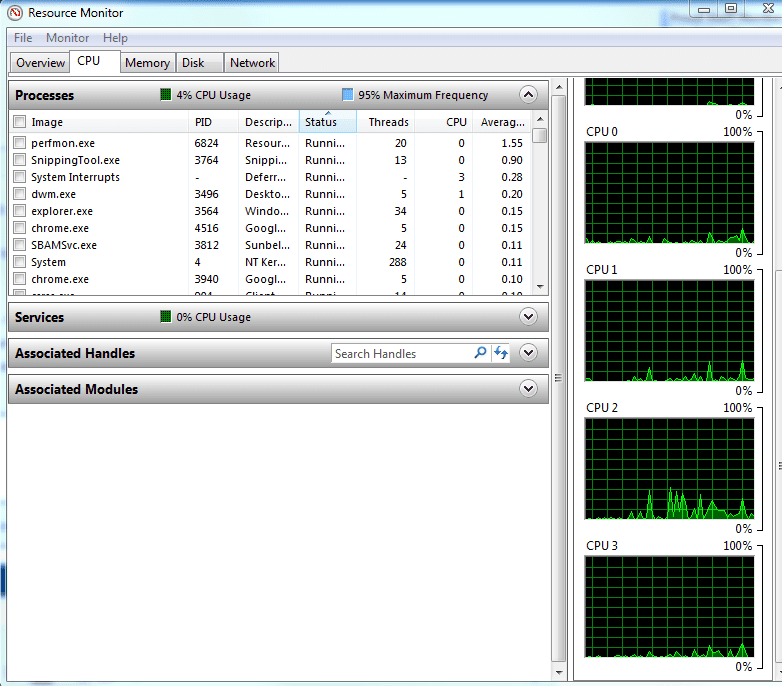The height and width of the screenshot is (686, 782).
Task: Open the Help menu
Action: coord(115,38)
